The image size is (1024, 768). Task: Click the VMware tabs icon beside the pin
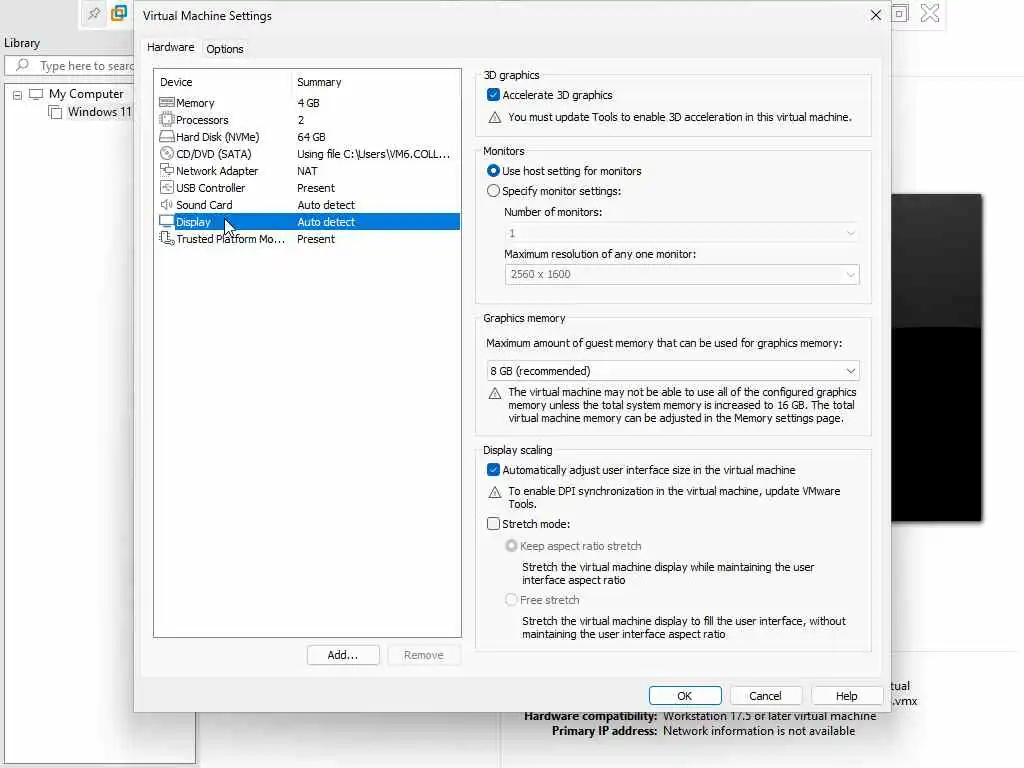point(119,13)
